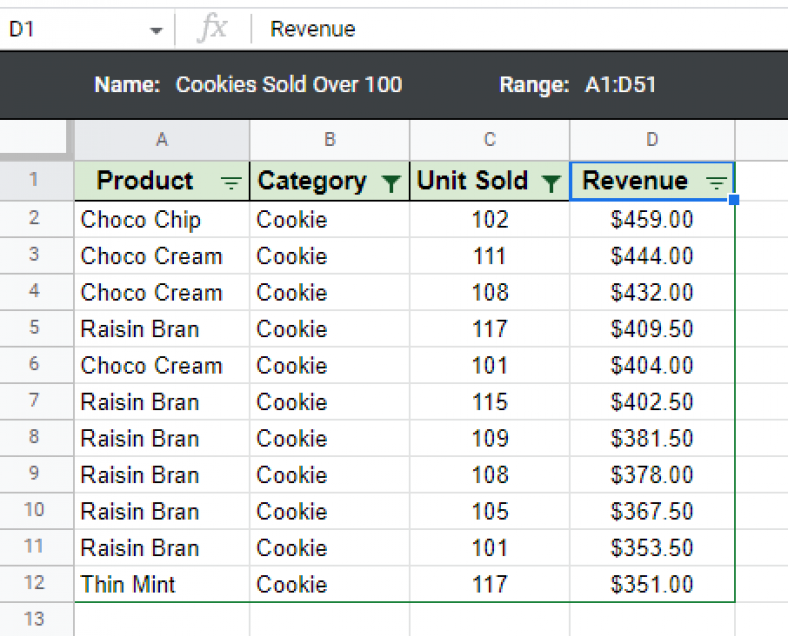Open the Unit Sold filter icon
Viewport: 788px width, 636px height.
coord(551,183)
